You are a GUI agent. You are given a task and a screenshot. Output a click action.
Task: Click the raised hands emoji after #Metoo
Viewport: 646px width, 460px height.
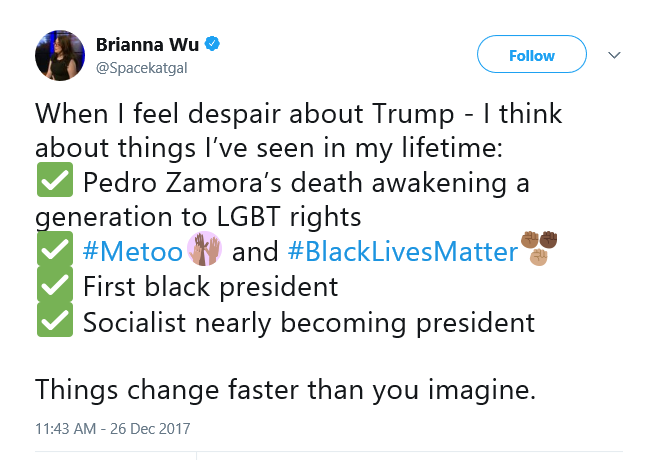pyautogui.click(x=204, y=249)
